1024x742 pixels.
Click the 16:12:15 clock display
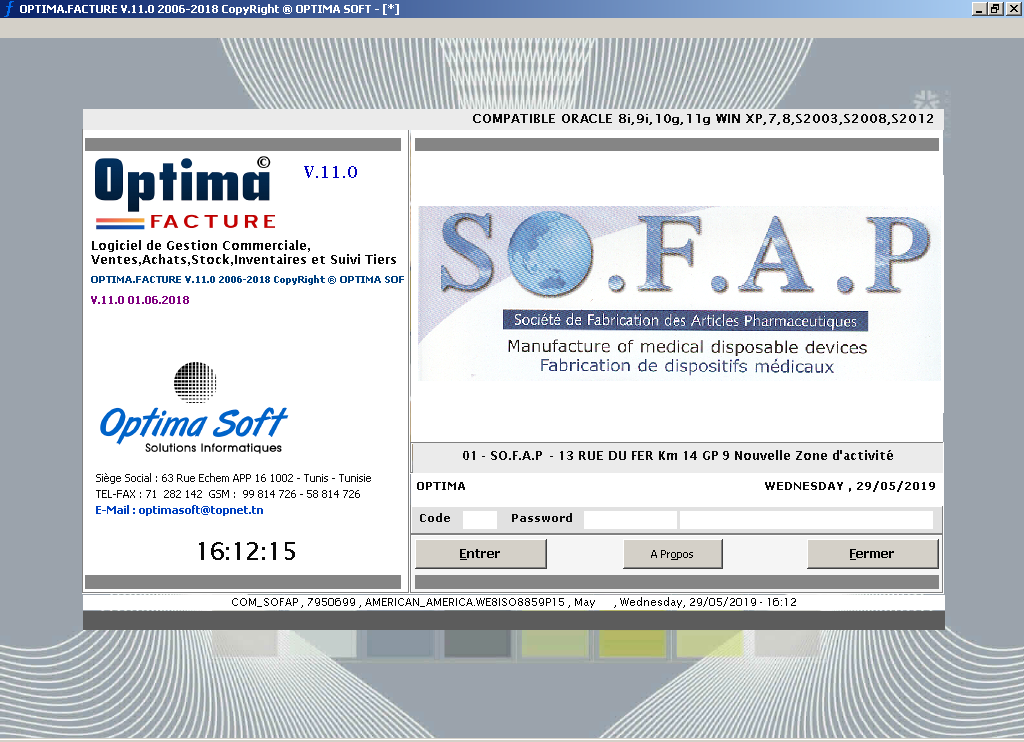click(247, 551)
